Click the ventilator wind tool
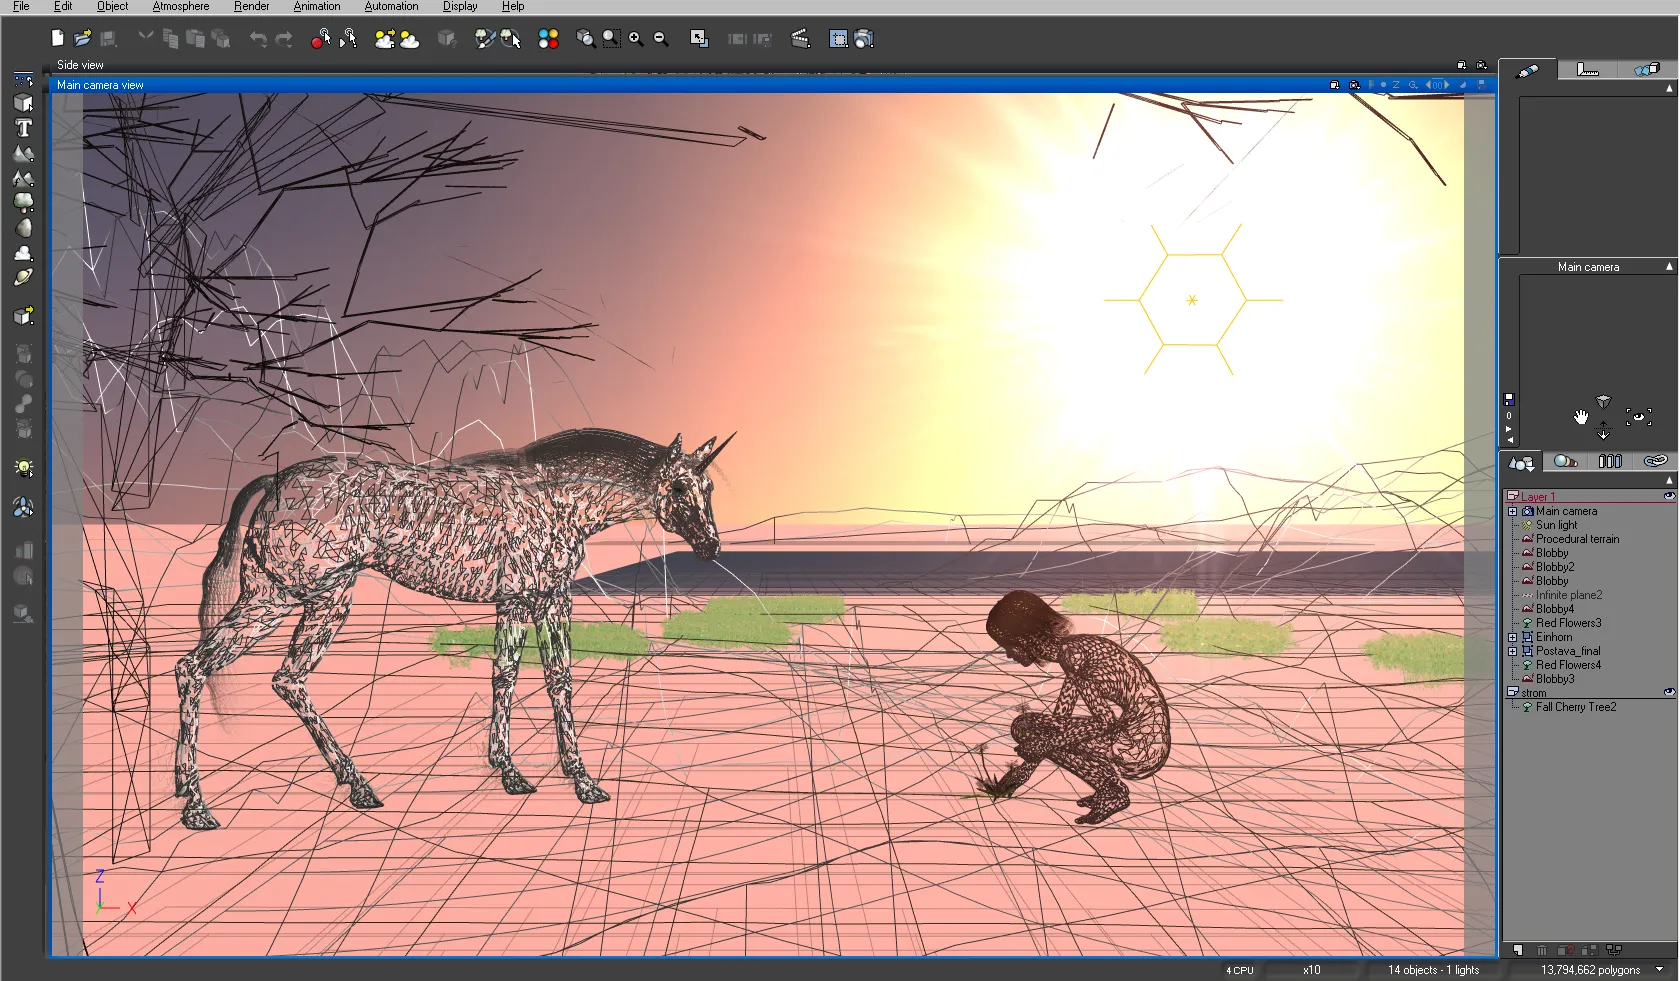 pyautogui.click(x=23, y=508)
